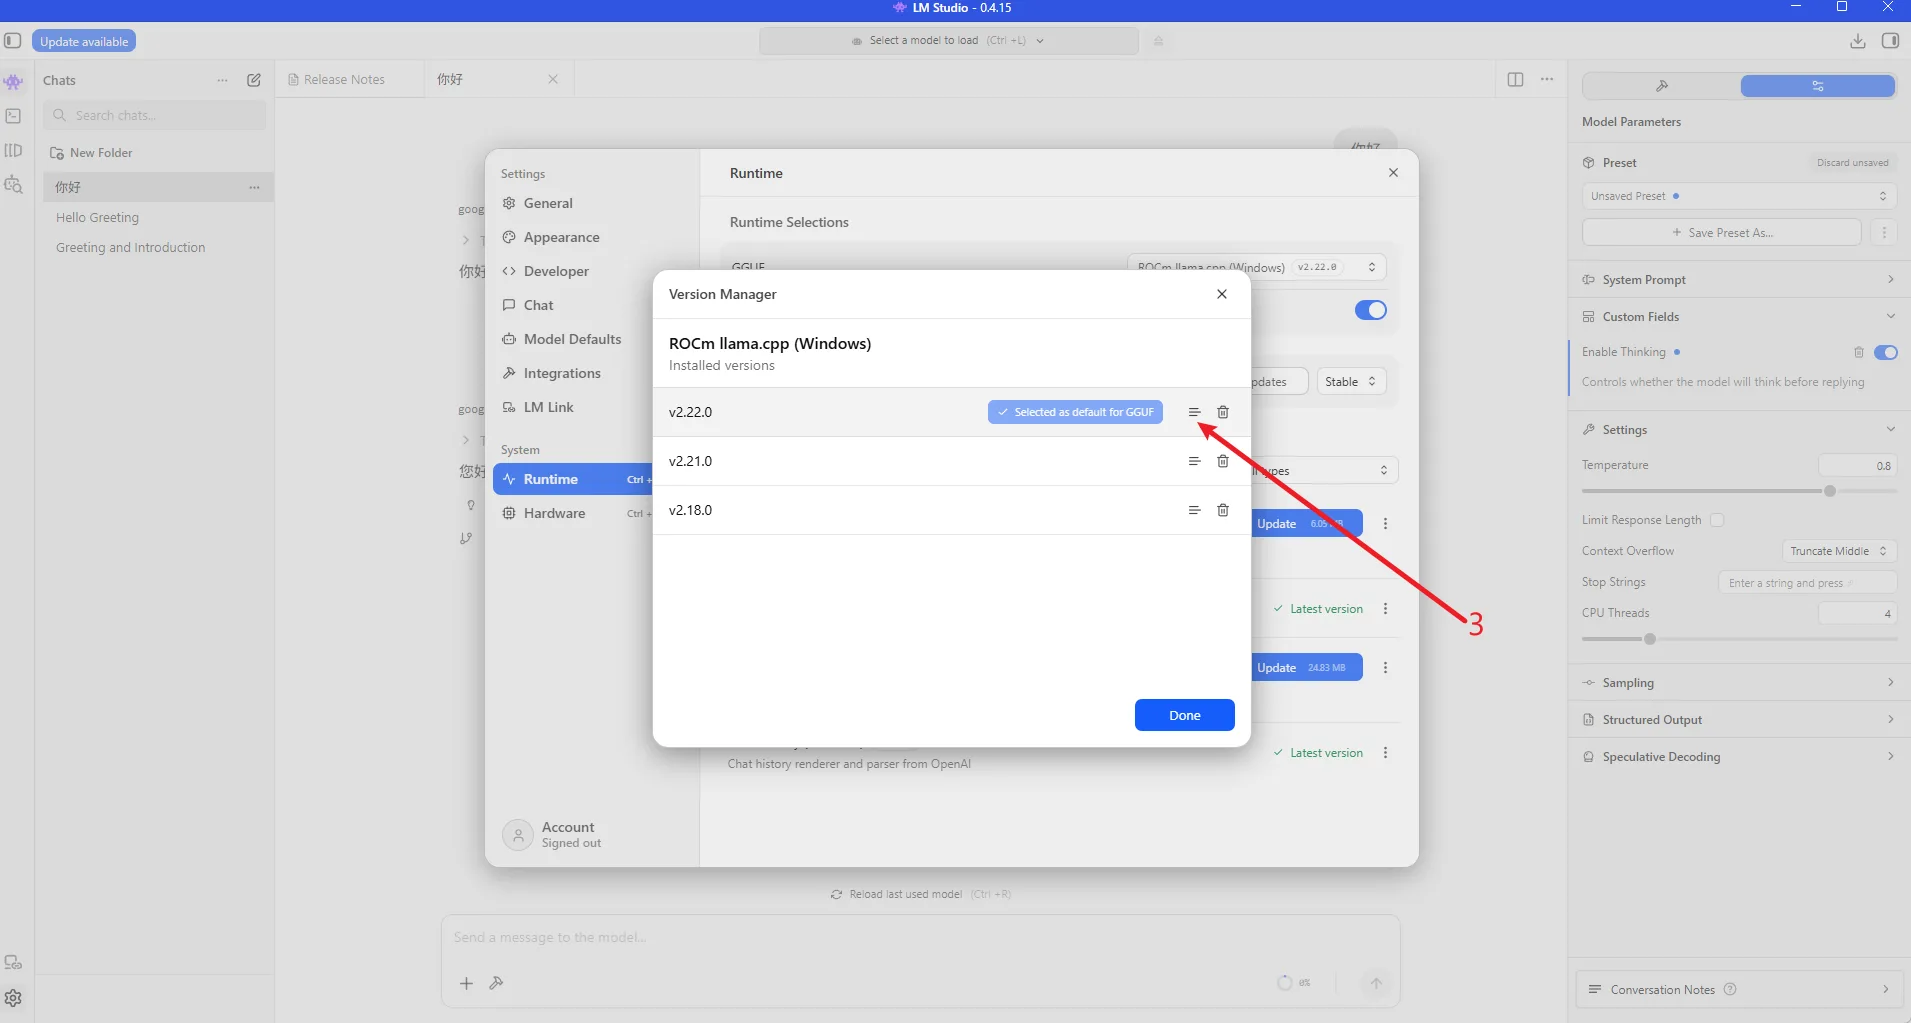Delete runtime version v2.21.0
Screen dimensions: 1911x1023
(1223, 461)
